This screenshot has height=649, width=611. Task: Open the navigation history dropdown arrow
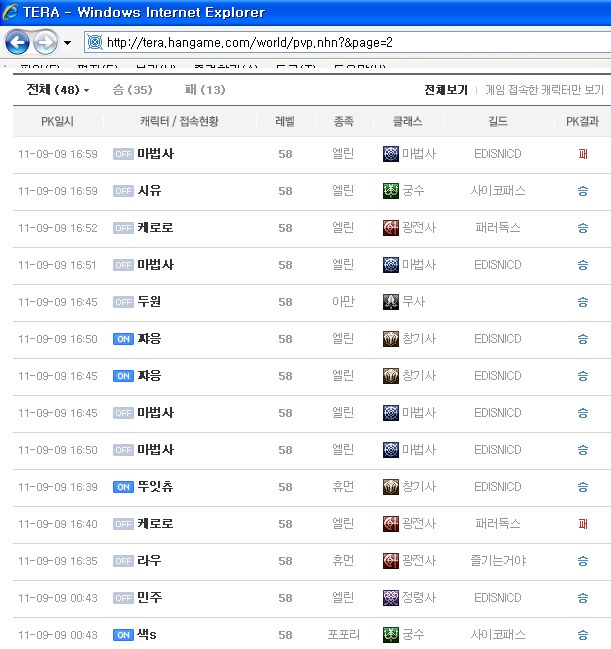point(67,43)
